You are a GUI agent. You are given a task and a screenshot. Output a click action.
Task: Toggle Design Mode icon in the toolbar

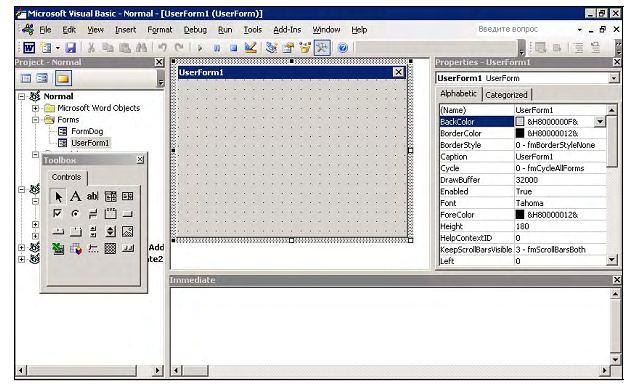pos(251,48)
